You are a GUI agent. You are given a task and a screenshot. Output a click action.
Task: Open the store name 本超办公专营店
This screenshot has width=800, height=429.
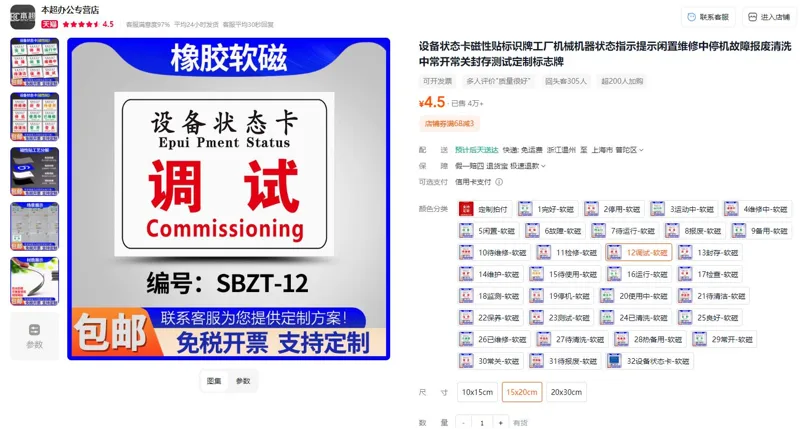(70, 10)
